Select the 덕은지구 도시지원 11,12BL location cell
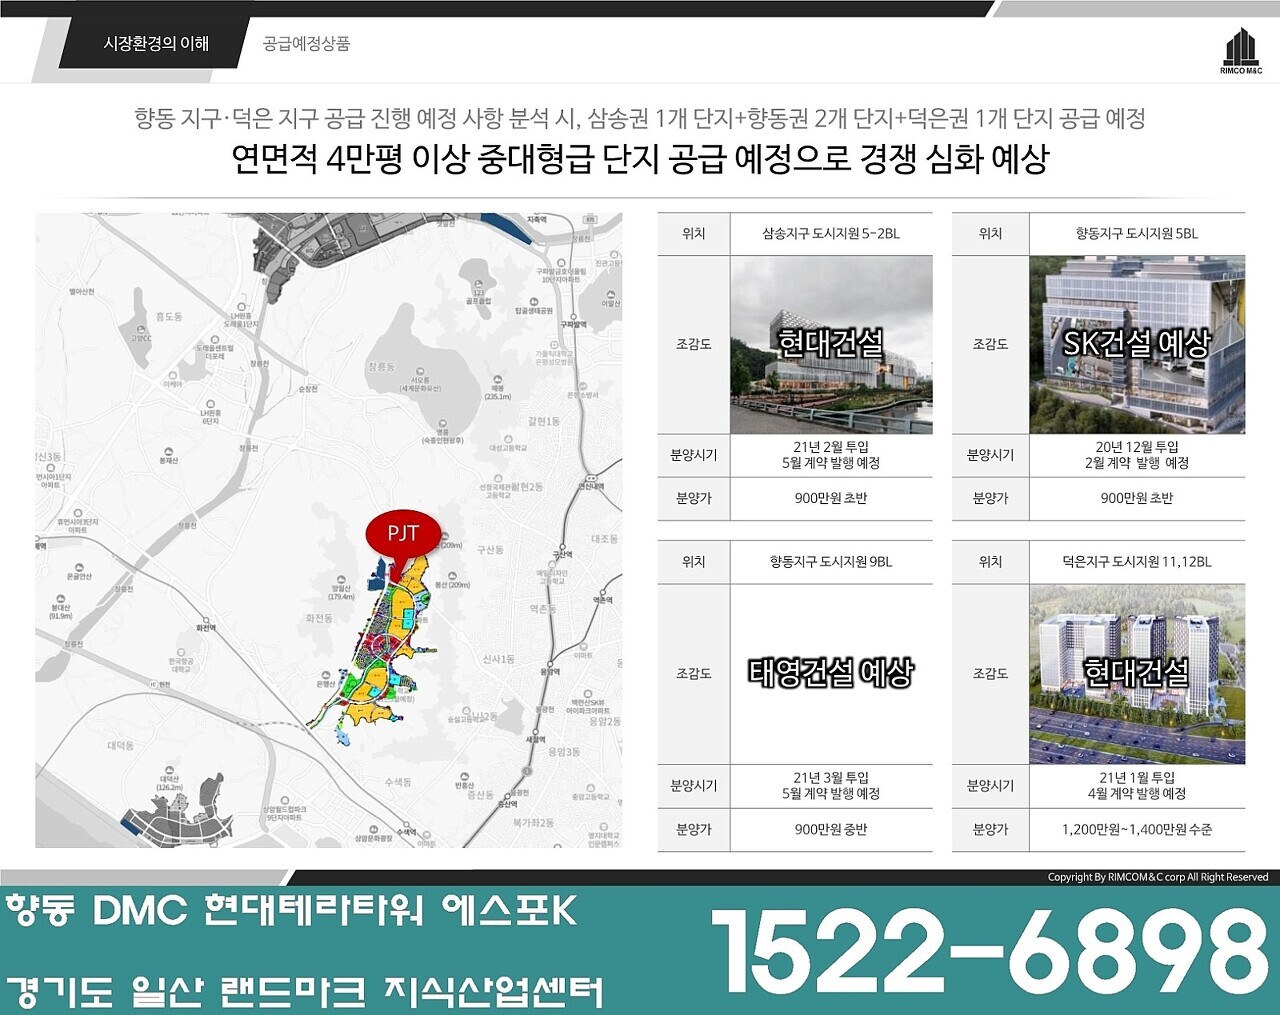 pyautogui.click(x=1137, y=562)
